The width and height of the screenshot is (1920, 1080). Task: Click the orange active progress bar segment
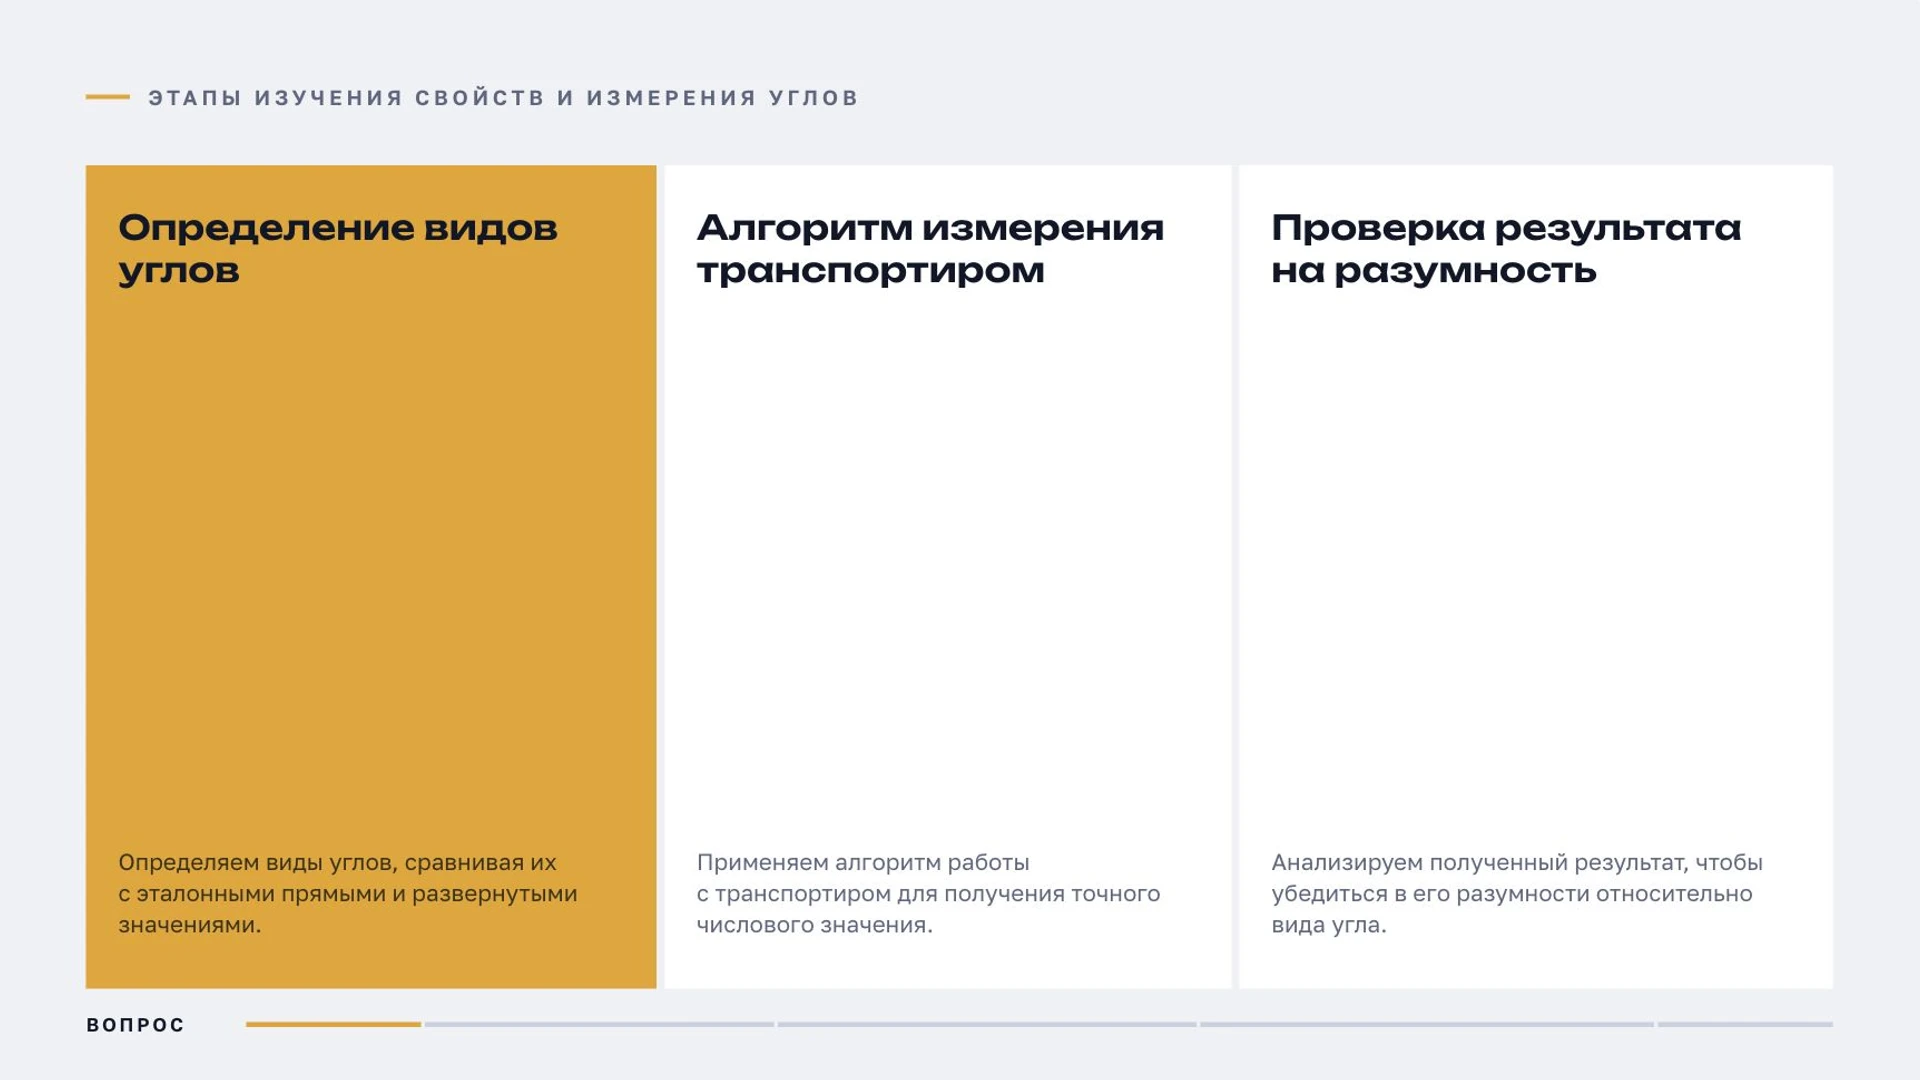click(333, 1024)
